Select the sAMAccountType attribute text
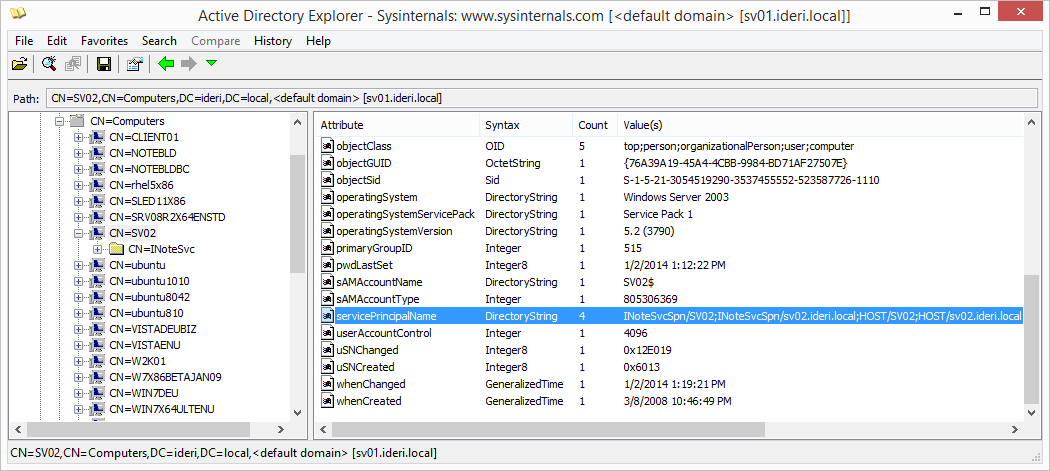This screenshot has width=1050, height=471. (x=378, y=299)
